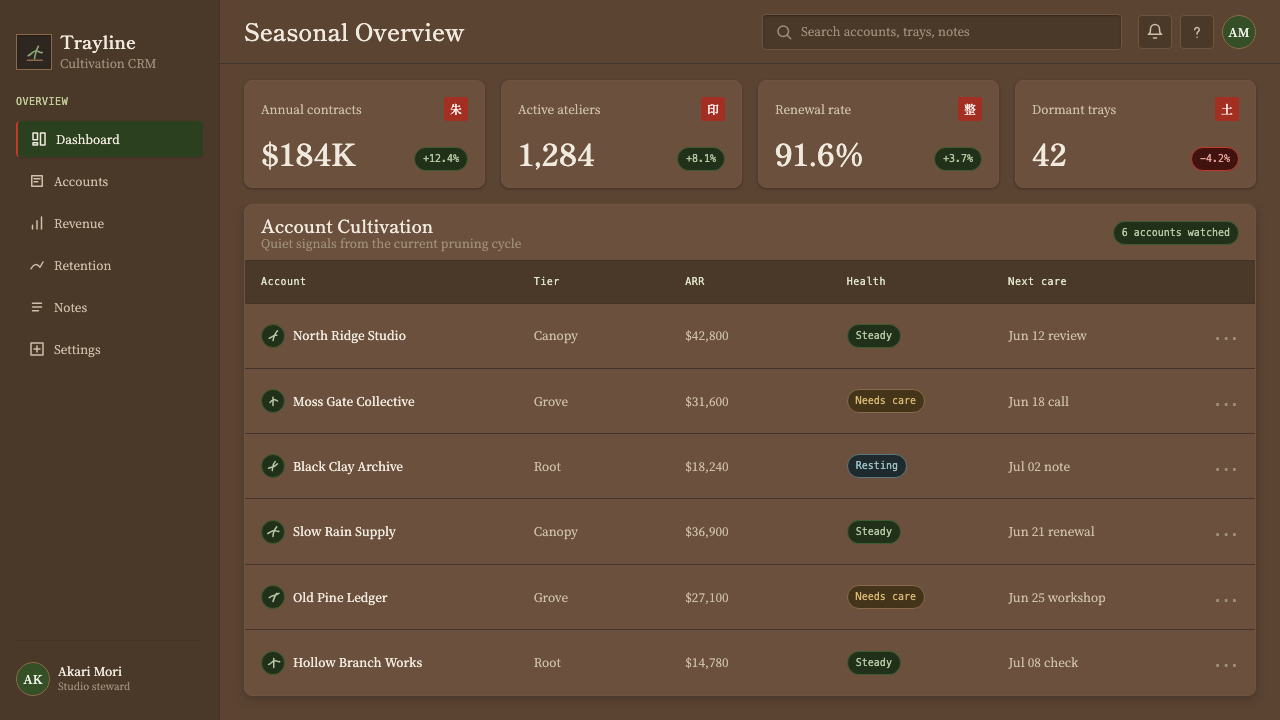1280x720 pixels.
Task: Open more options for Black Clay Archive
Action: (1226, 467)
